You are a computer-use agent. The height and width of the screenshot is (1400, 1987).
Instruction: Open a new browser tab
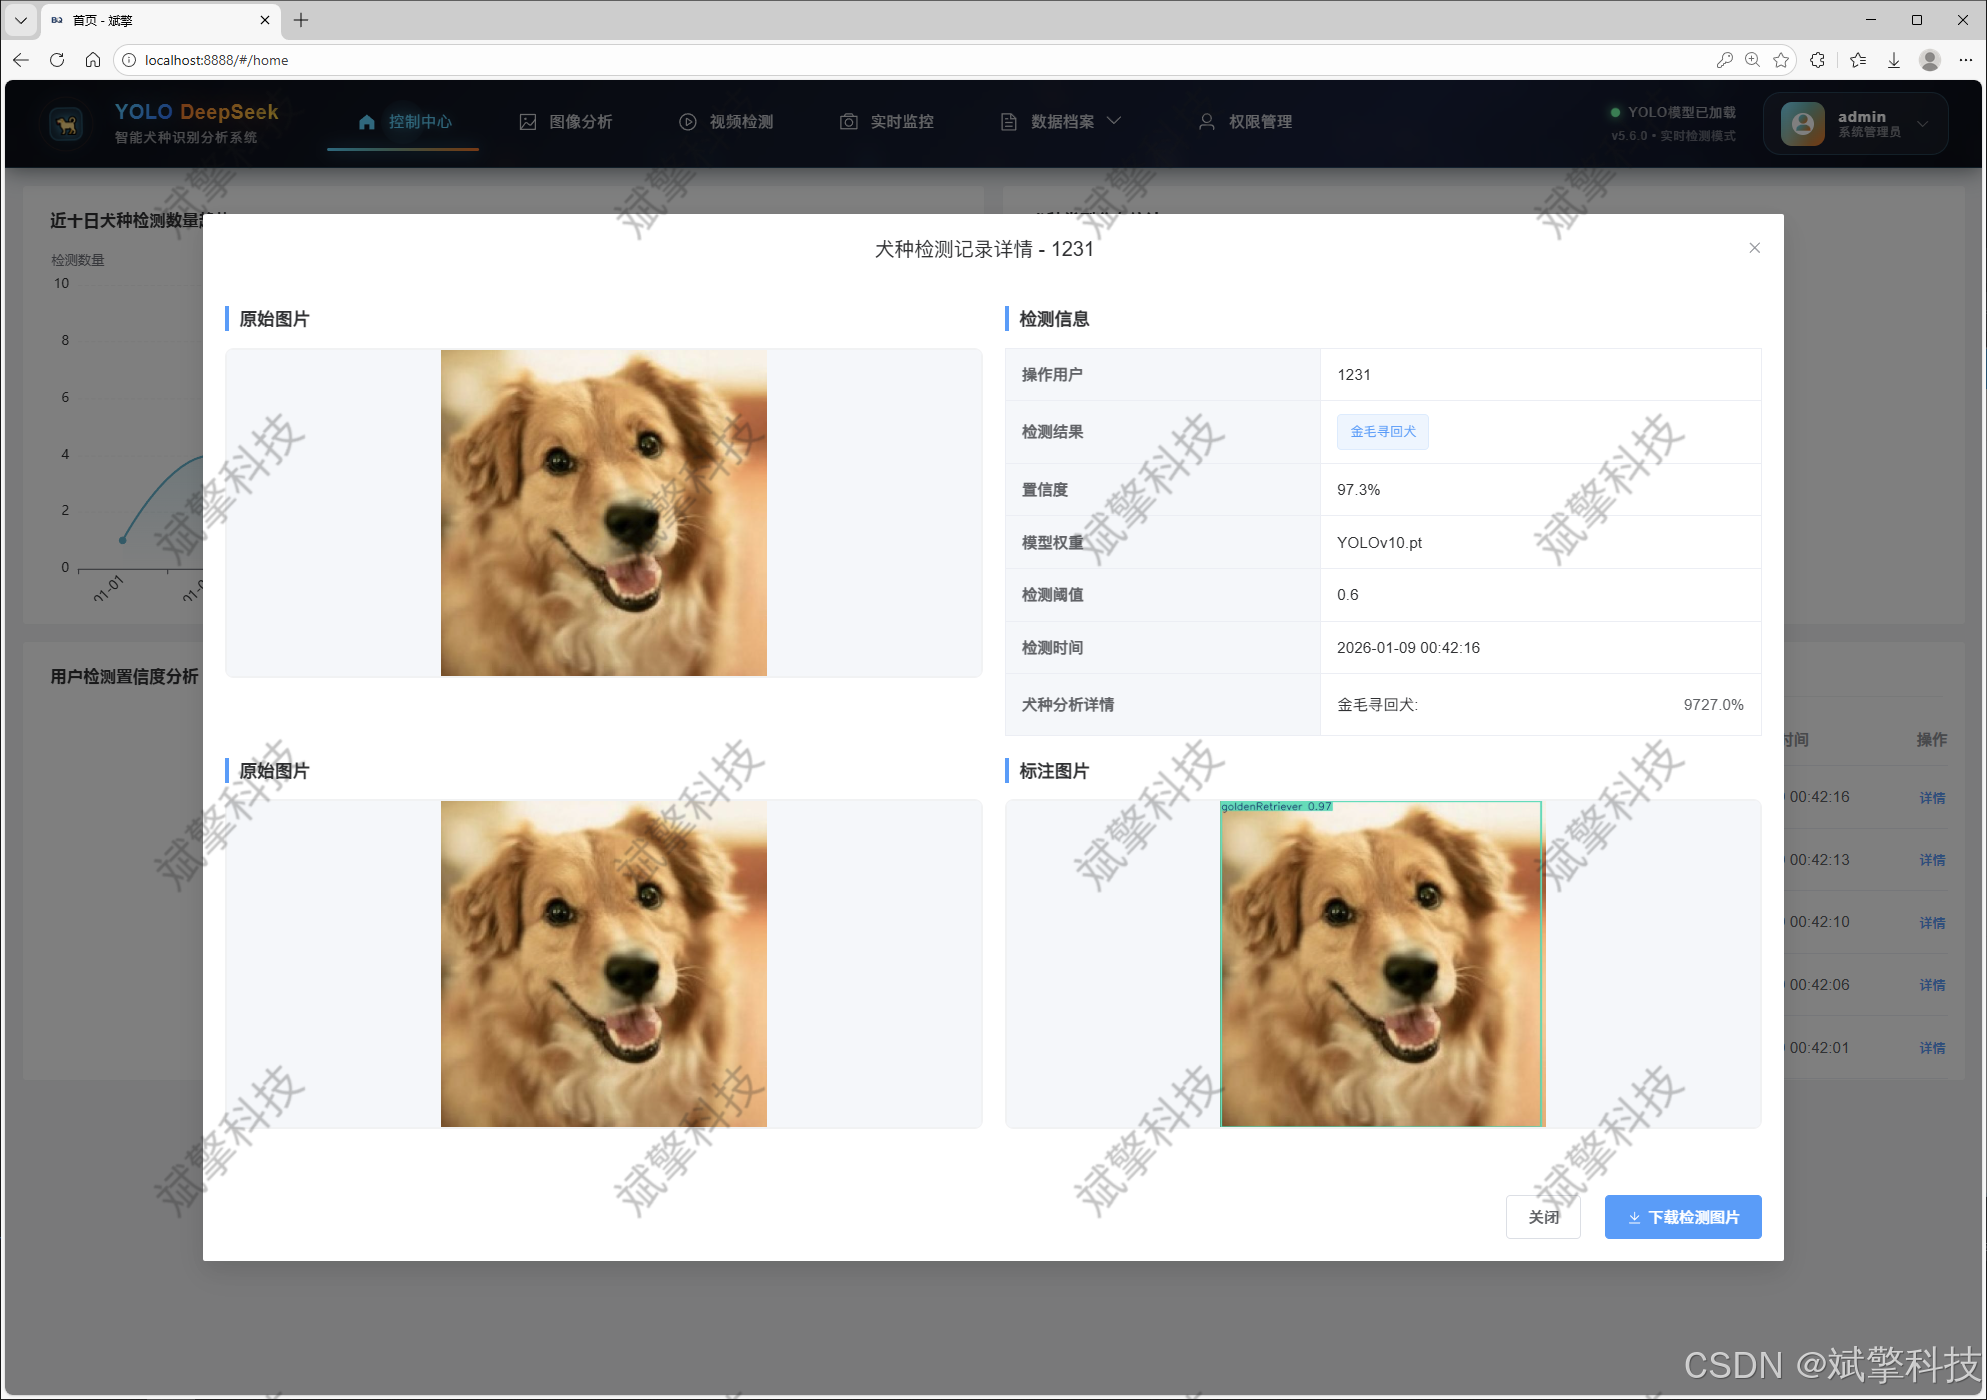301,20
